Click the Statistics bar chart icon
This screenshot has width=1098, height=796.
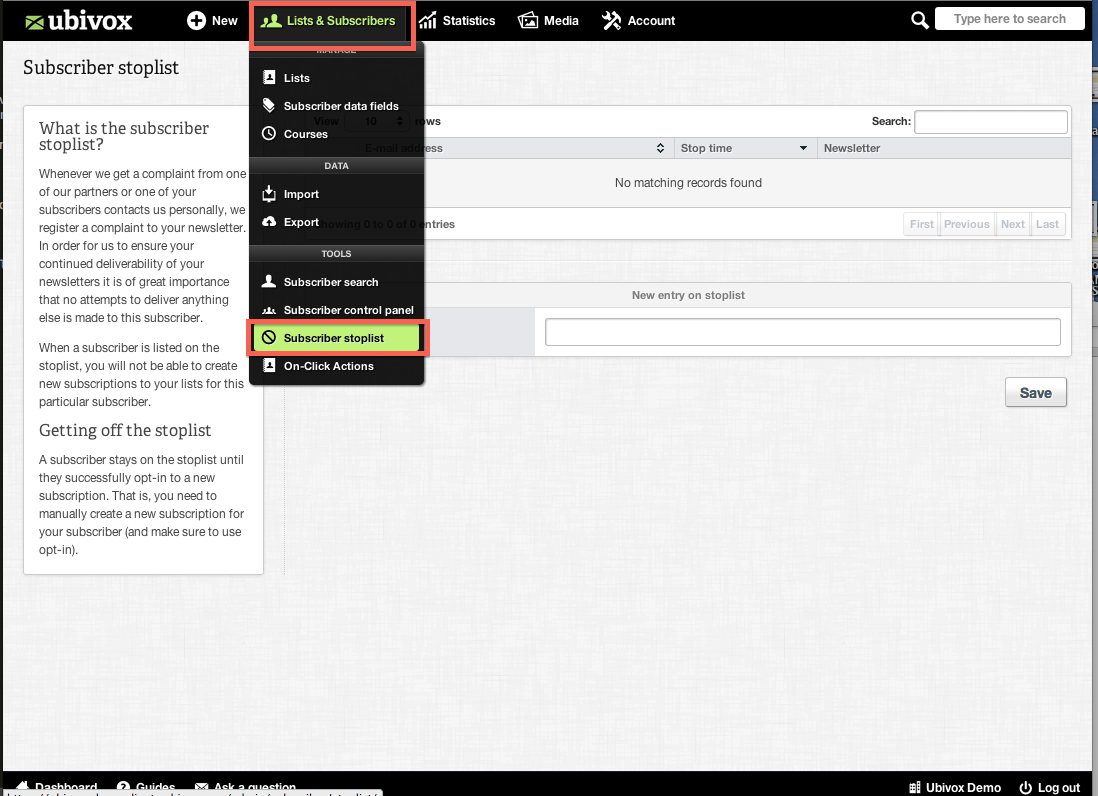[428, 20]
